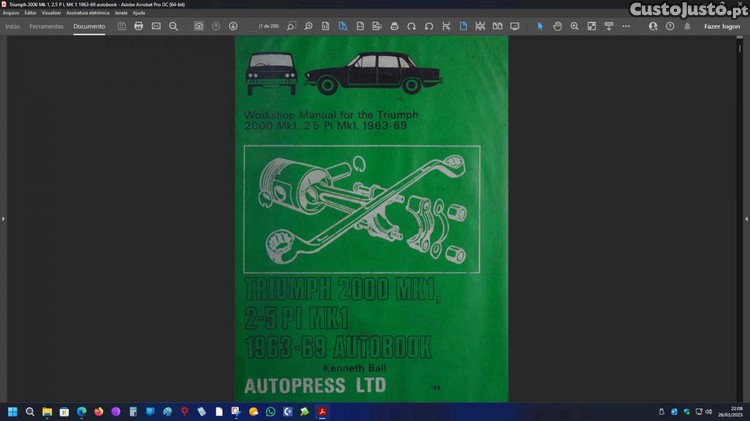The image size is (750, 421).
Task: Expand the left navigation pane arrow
Action: (3, 218)
